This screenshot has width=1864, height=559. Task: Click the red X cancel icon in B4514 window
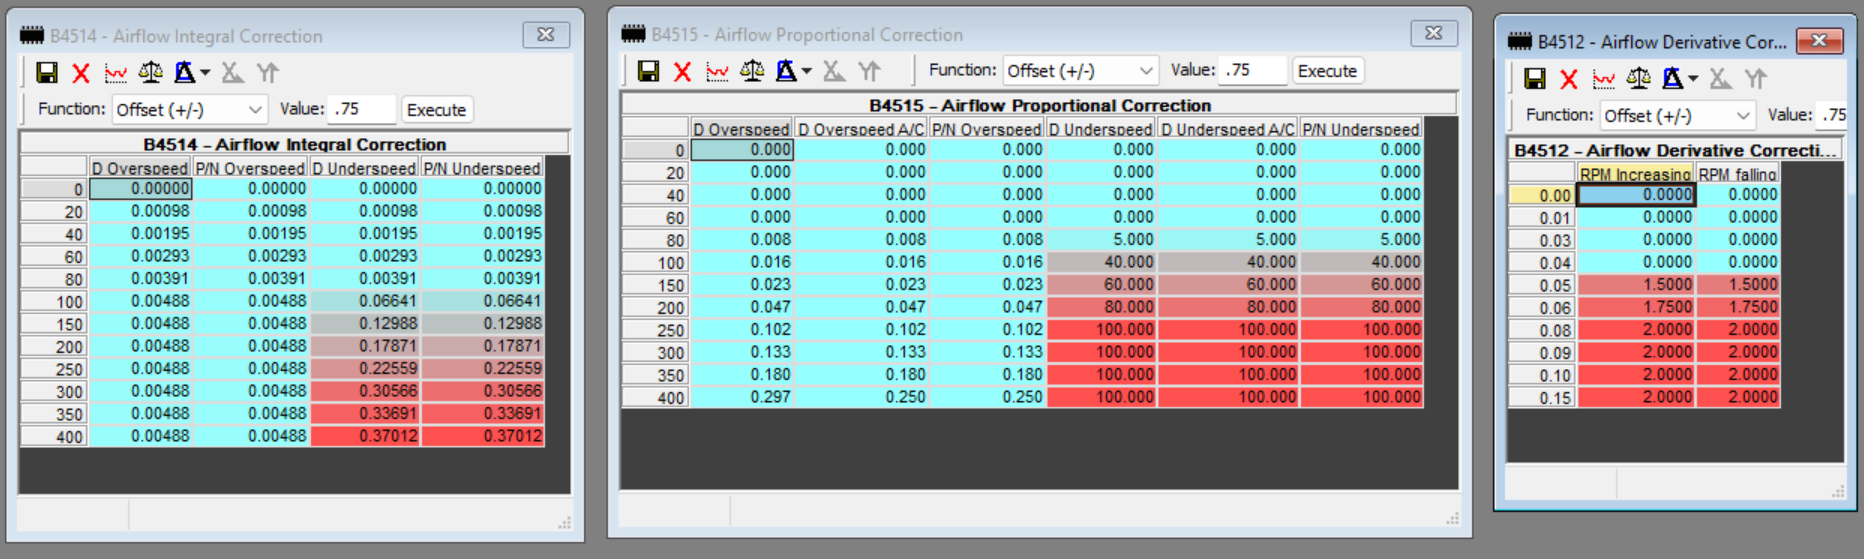[x=81, y=73]
